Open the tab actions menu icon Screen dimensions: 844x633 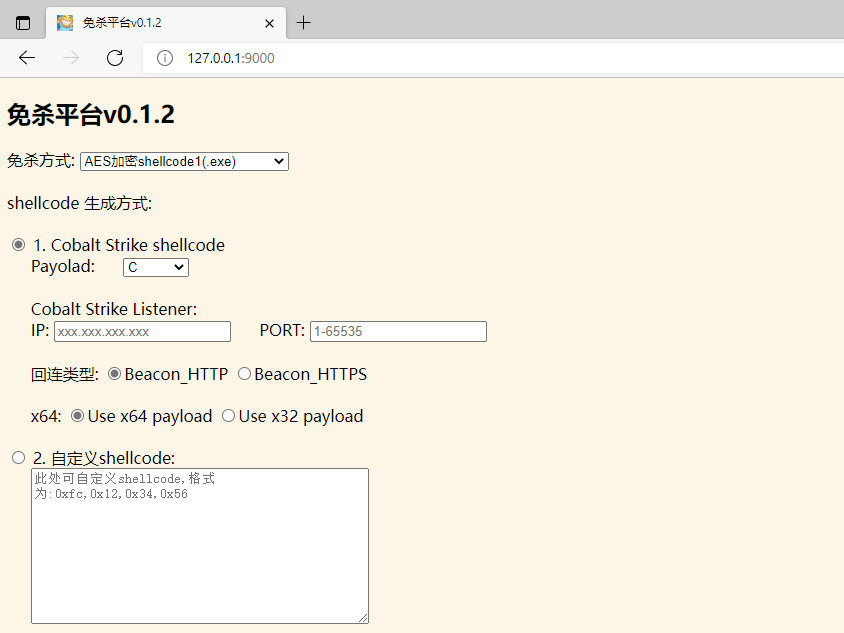point(23,23)
